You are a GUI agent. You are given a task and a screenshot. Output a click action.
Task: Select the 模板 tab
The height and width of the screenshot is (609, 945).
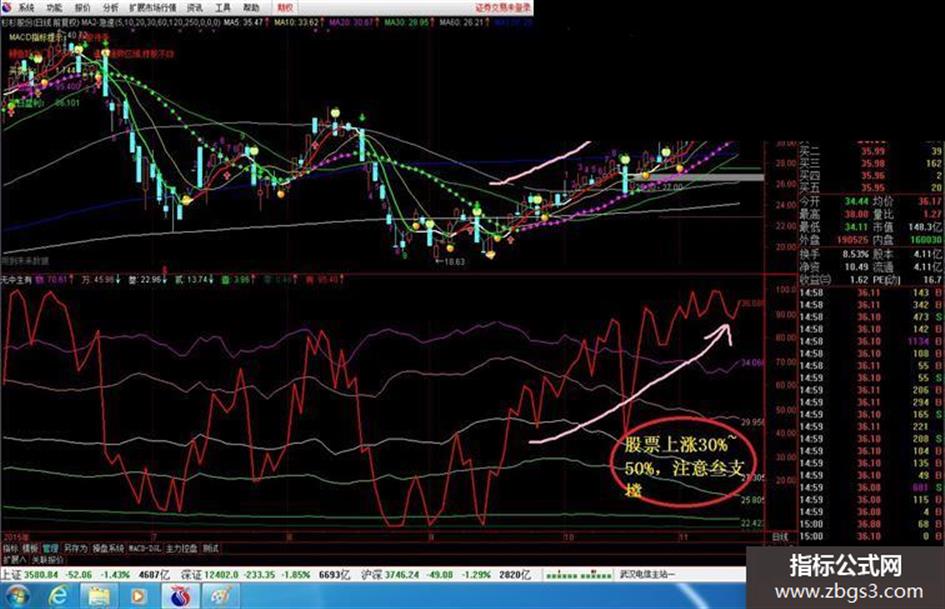pyautogui.click(x=30, y=548)
